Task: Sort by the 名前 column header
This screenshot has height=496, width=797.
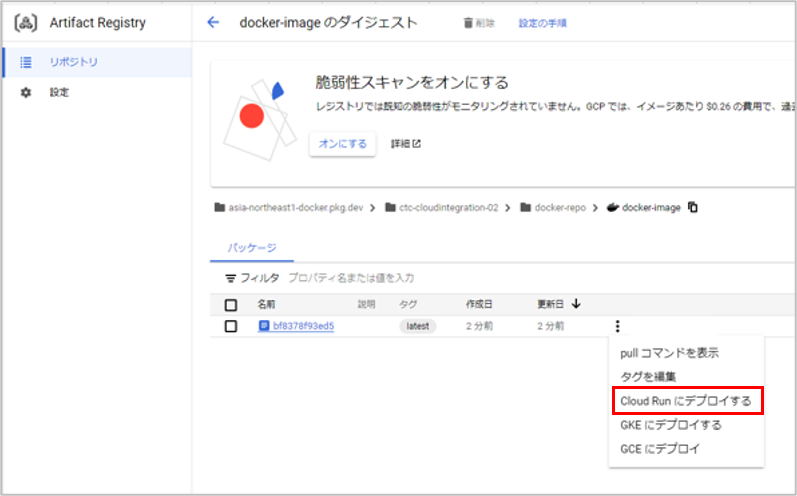Action: (x=266, y=304)
